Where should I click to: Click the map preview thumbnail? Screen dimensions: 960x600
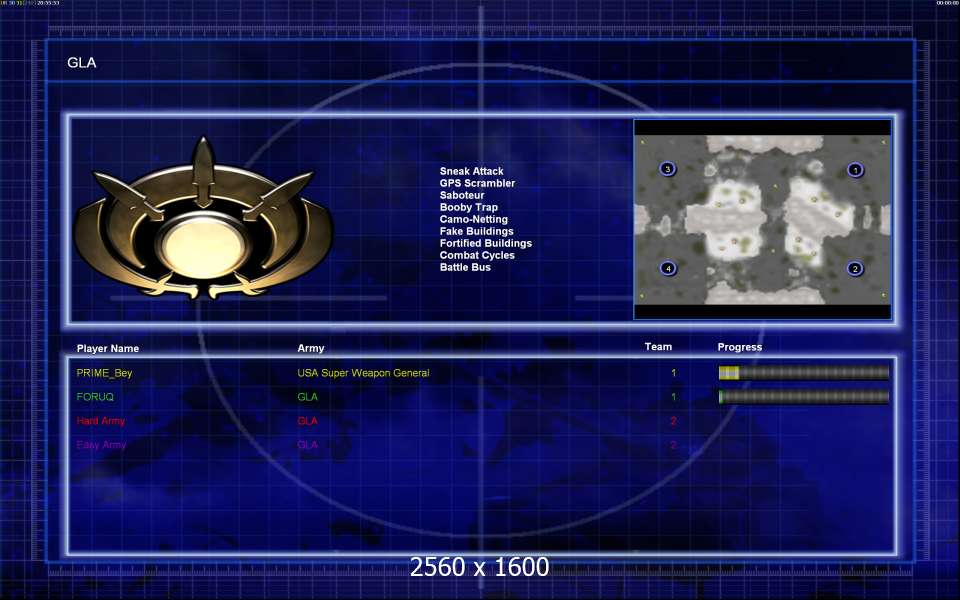[762, 219]
